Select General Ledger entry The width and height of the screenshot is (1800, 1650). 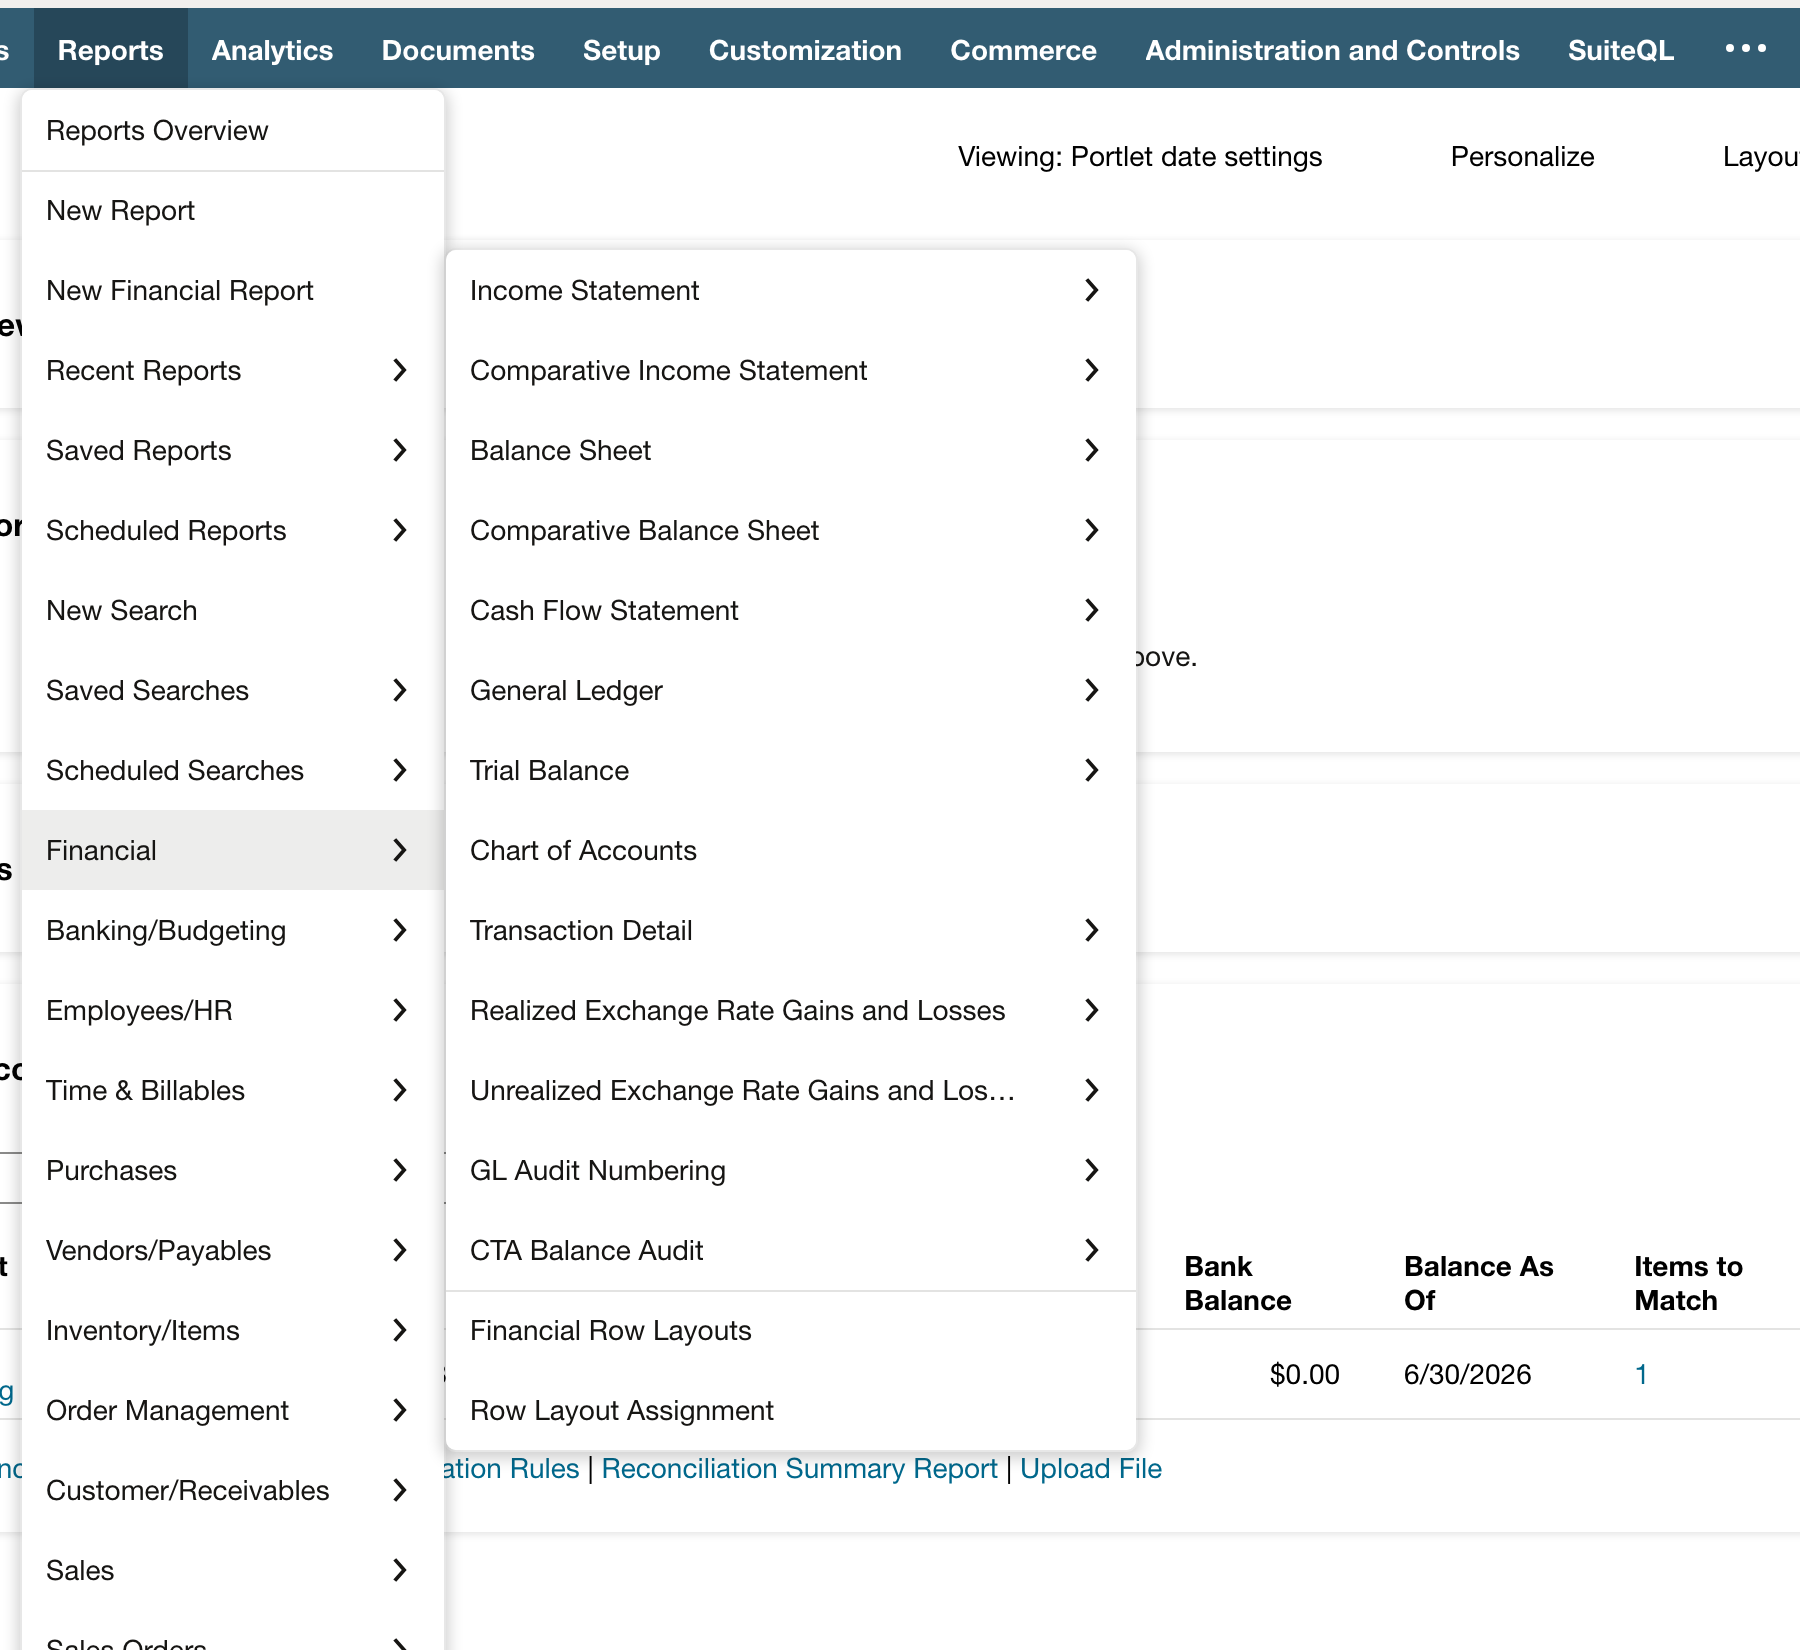point(790,691)
